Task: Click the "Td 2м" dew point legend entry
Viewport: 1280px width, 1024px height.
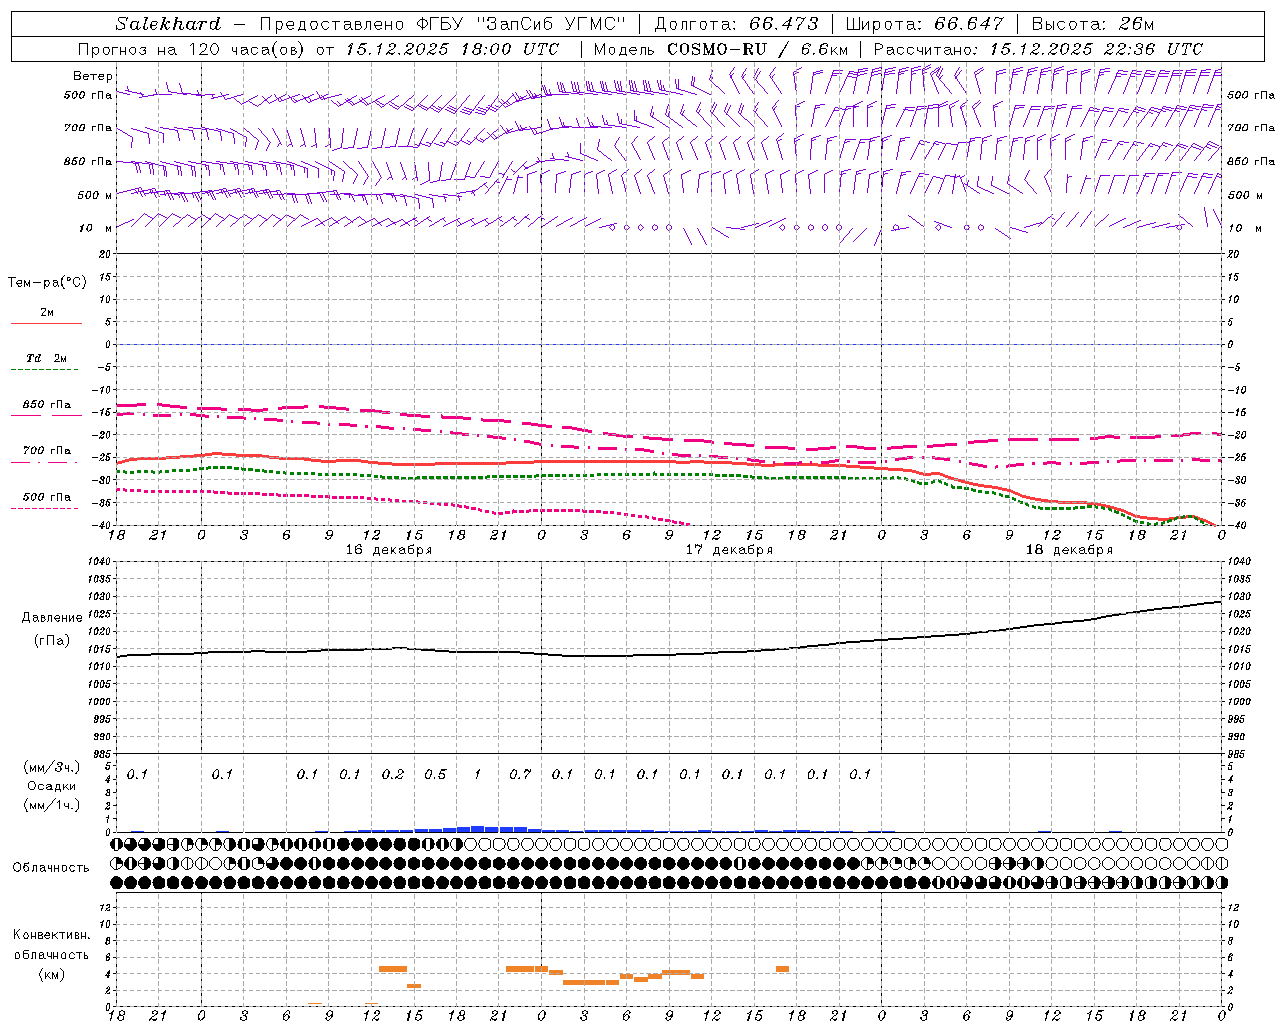Action: click(46, 358)
